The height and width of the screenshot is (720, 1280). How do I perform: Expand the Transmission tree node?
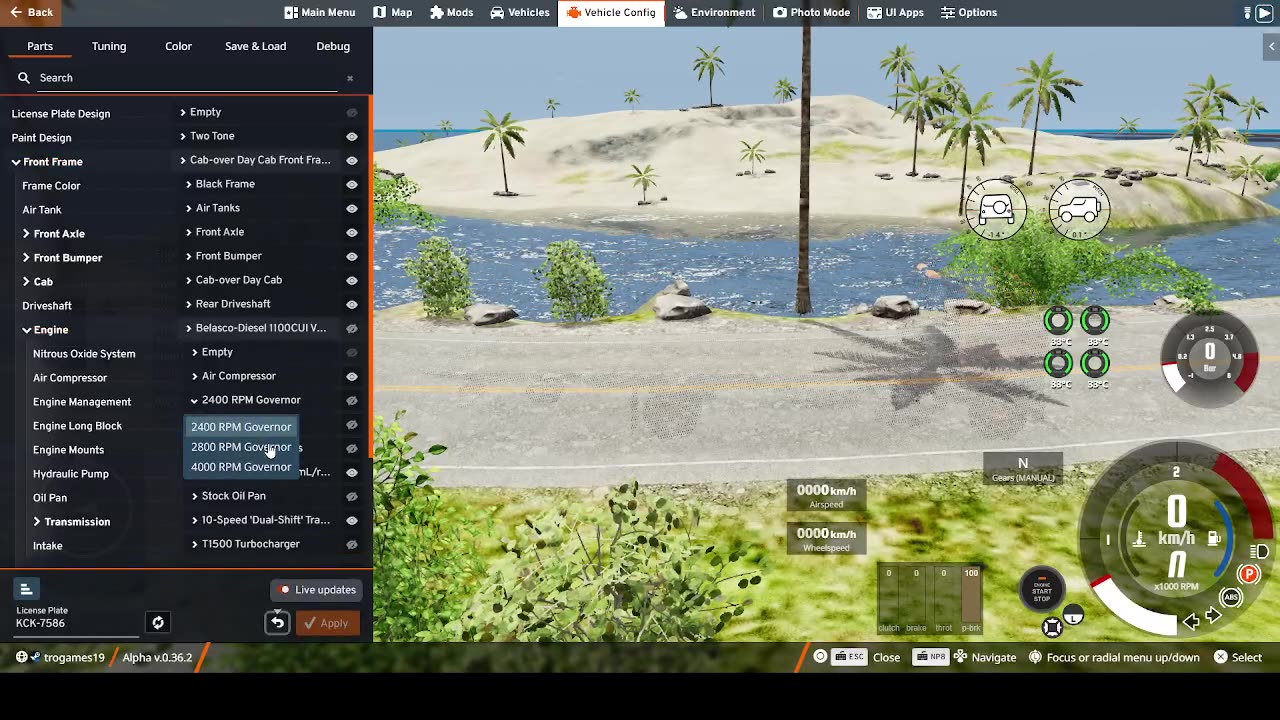click(x=37, y=522)
